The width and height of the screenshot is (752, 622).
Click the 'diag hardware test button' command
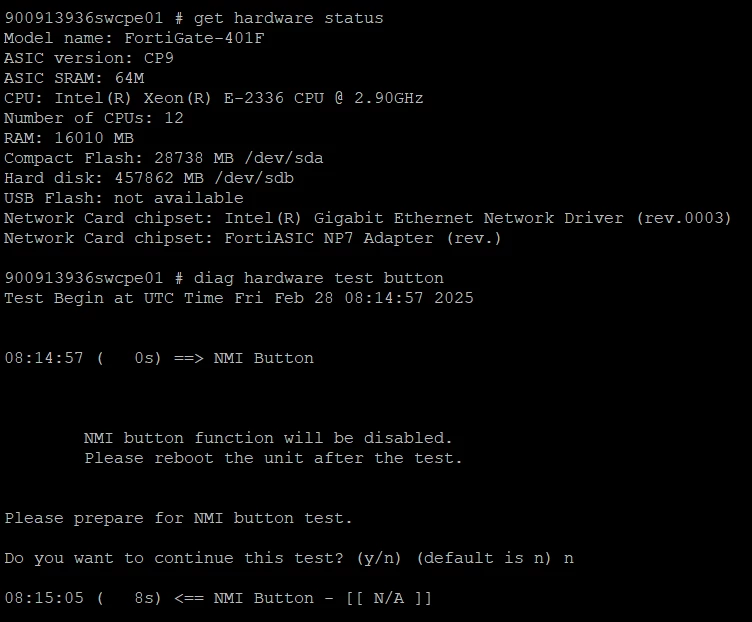(318, 278)
